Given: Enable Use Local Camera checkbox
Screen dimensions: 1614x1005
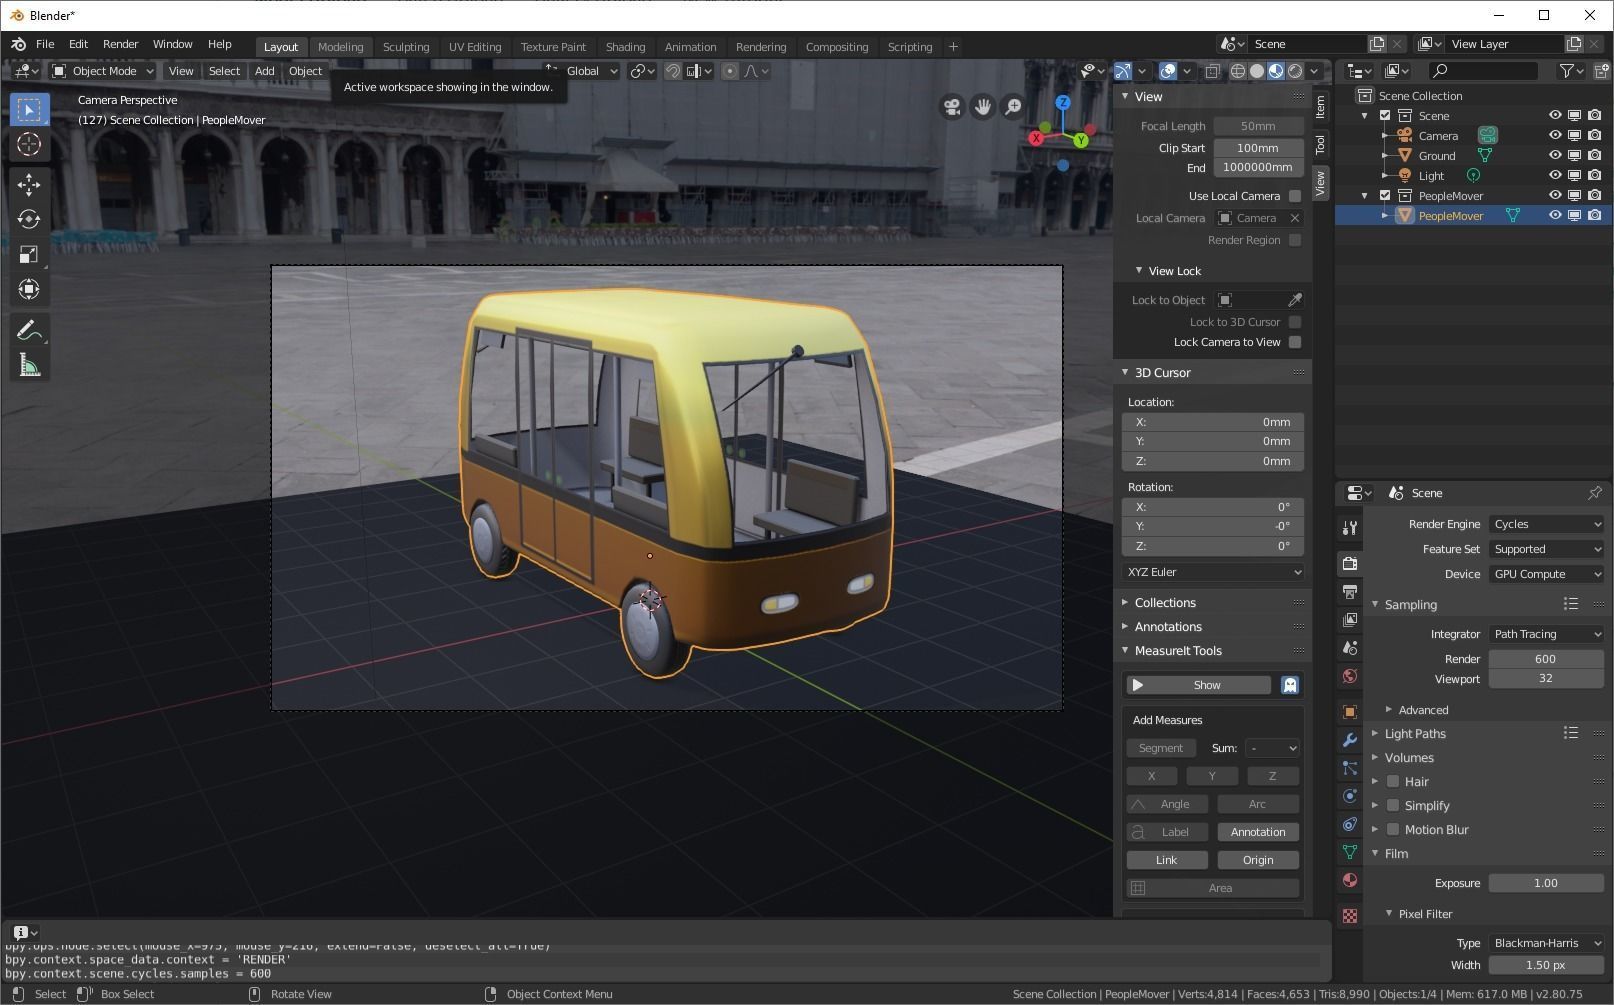Looking at the screenshot, I should coord(1295,196).
